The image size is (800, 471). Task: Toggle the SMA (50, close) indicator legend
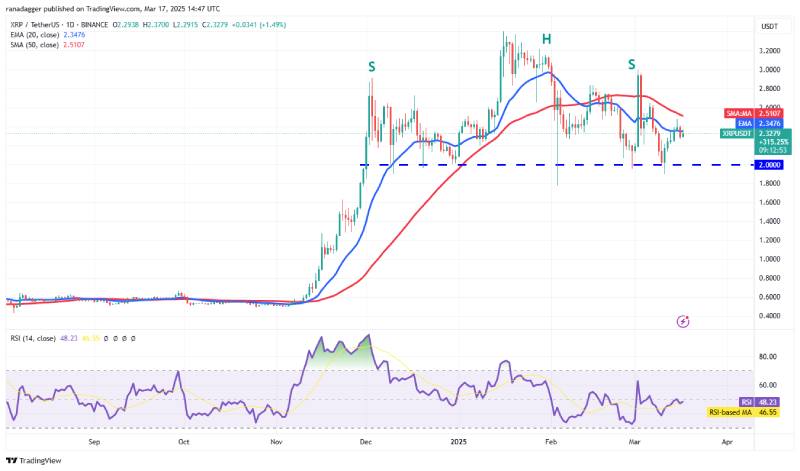click(47, 45)
